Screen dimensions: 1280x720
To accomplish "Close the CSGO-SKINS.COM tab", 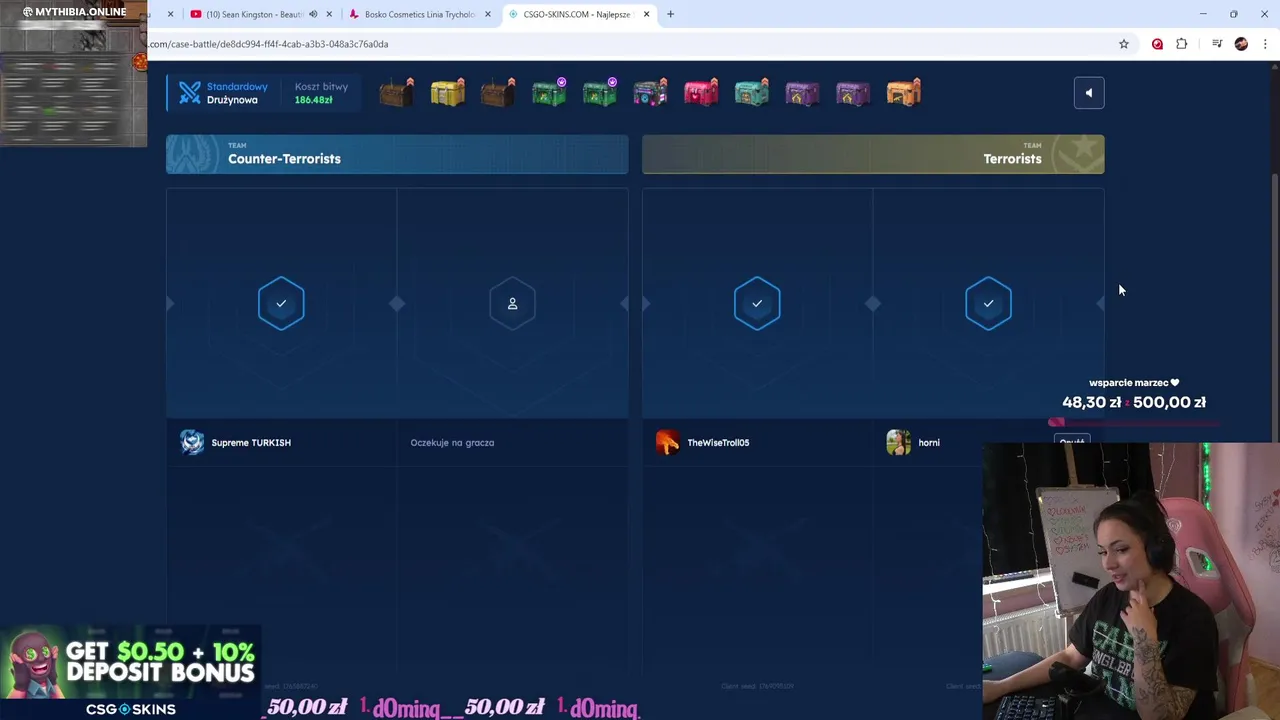I will (646, 14).
